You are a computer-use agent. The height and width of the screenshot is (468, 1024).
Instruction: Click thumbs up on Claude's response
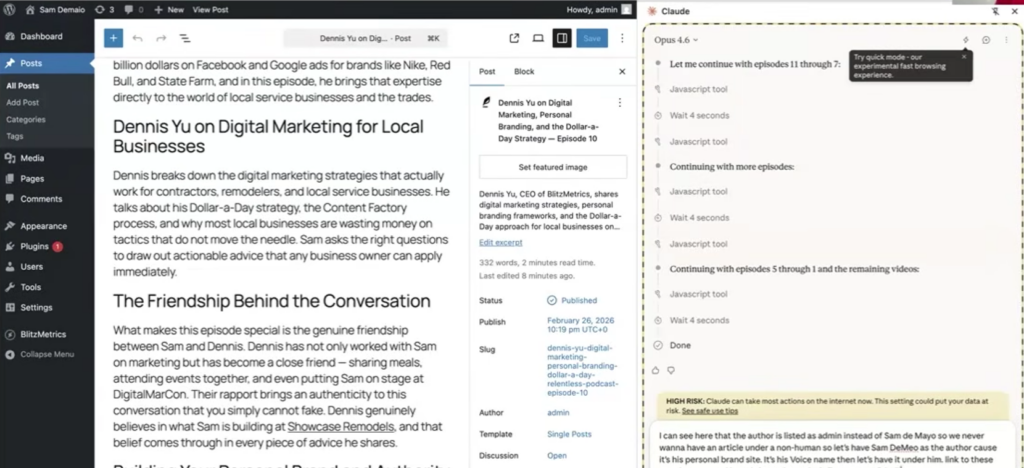tap(657, 370)
